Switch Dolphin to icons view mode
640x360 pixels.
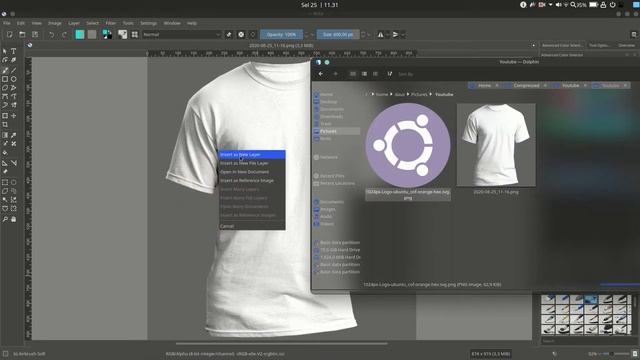pos(353,74)
